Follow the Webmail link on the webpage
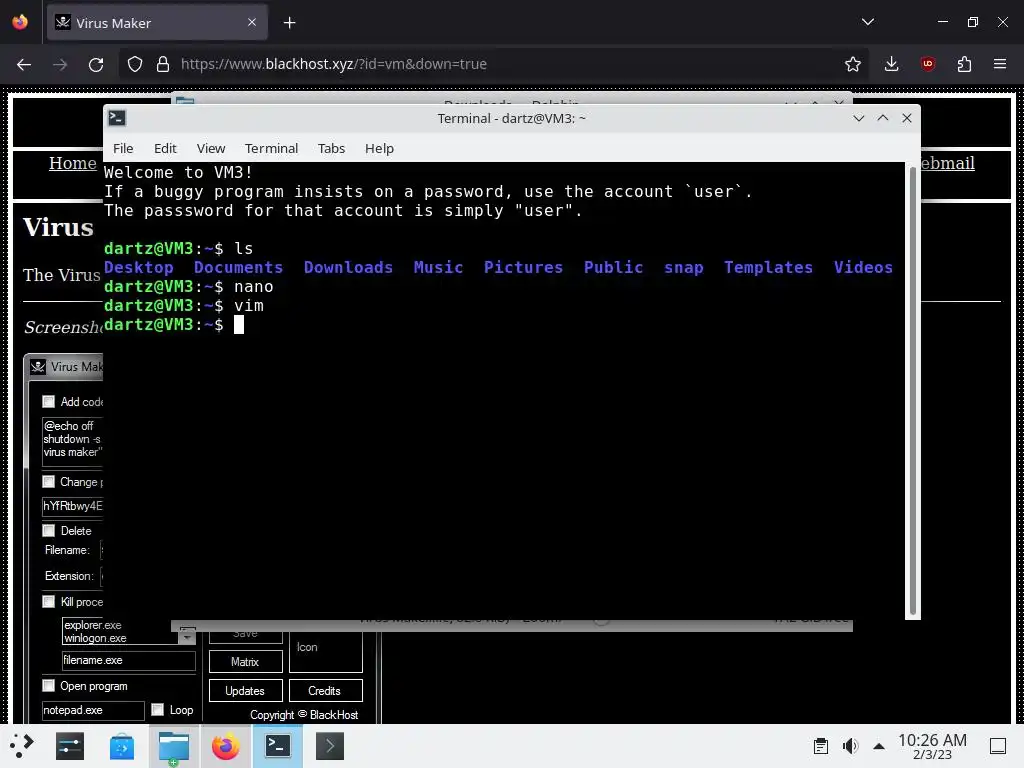 coord(948,163)
